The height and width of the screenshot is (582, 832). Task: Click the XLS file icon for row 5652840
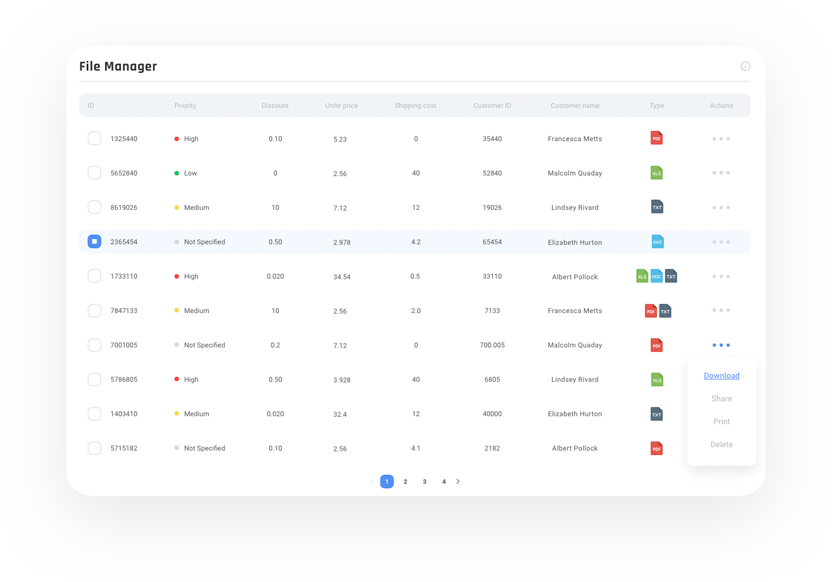(656, 173)
